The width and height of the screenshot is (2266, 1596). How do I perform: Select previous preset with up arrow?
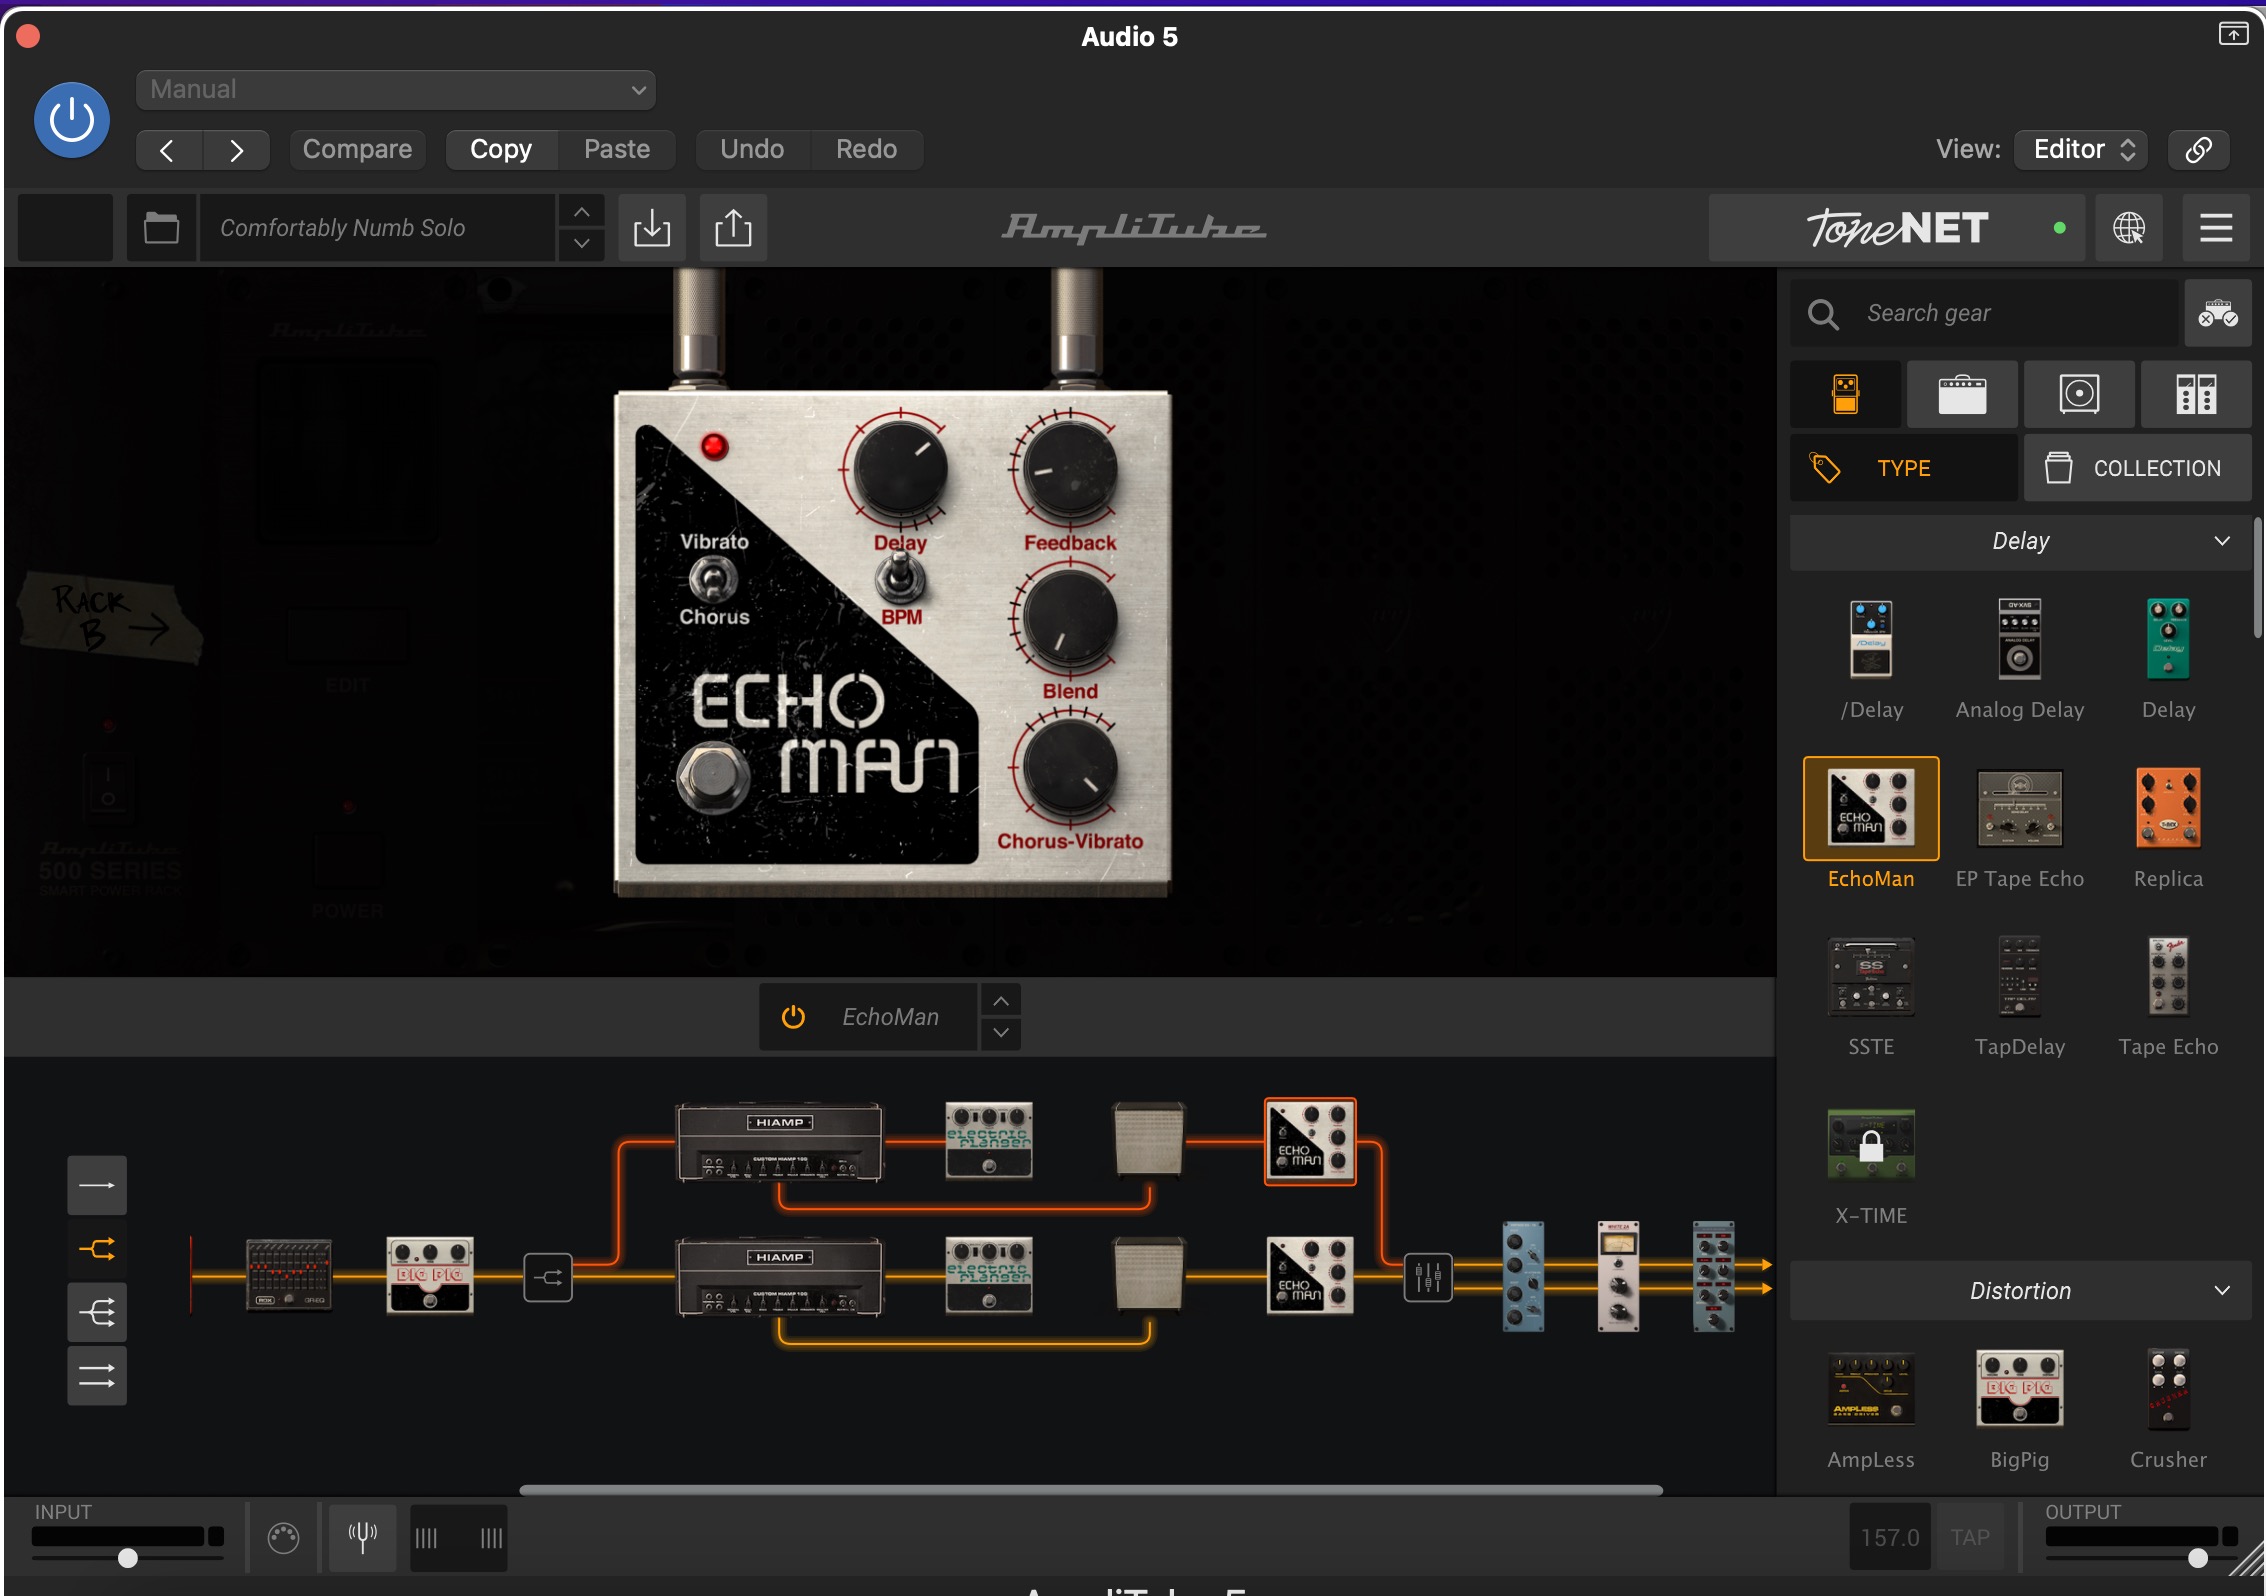(x=581, y=212)
